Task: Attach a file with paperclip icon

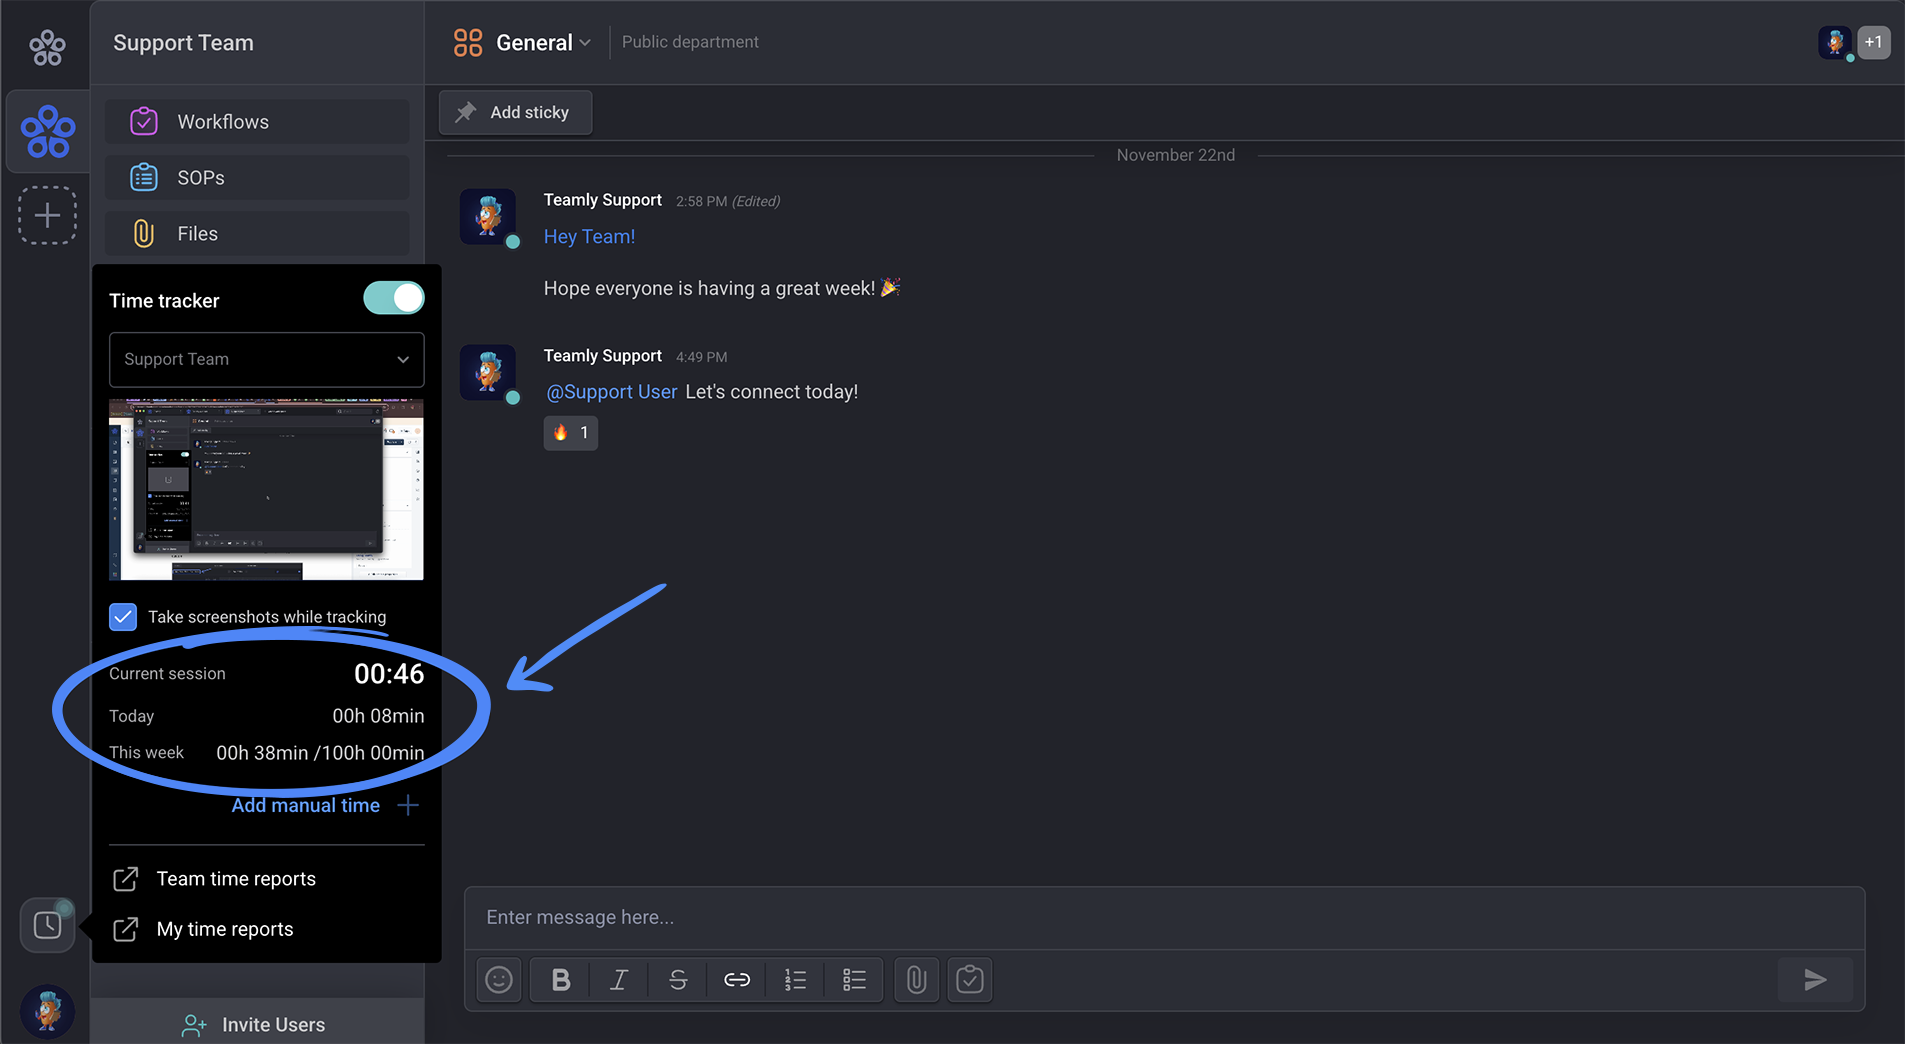Action: click(x=916, y=980)
